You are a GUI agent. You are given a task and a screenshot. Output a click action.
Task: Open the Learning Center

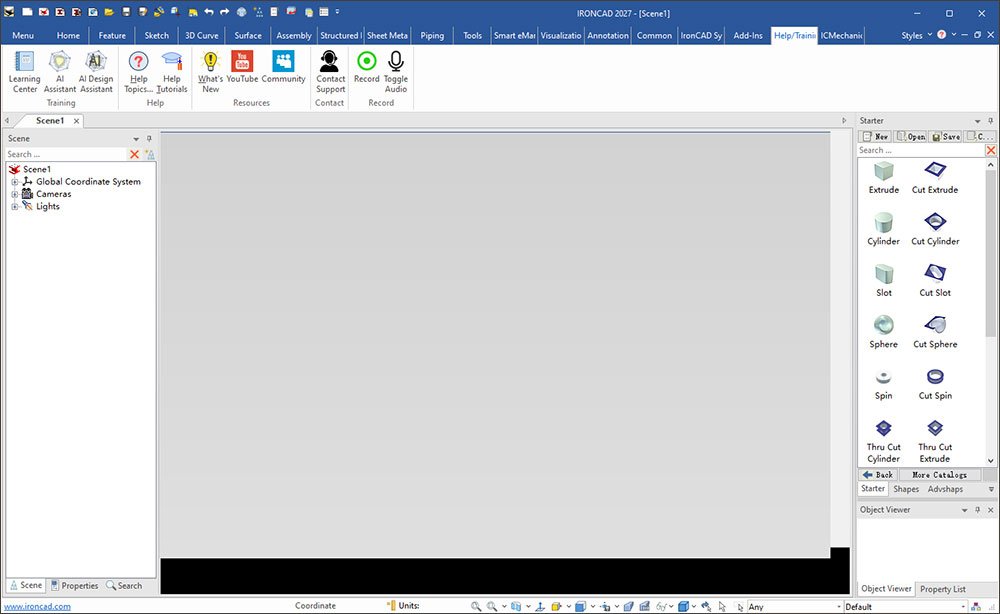24,71
